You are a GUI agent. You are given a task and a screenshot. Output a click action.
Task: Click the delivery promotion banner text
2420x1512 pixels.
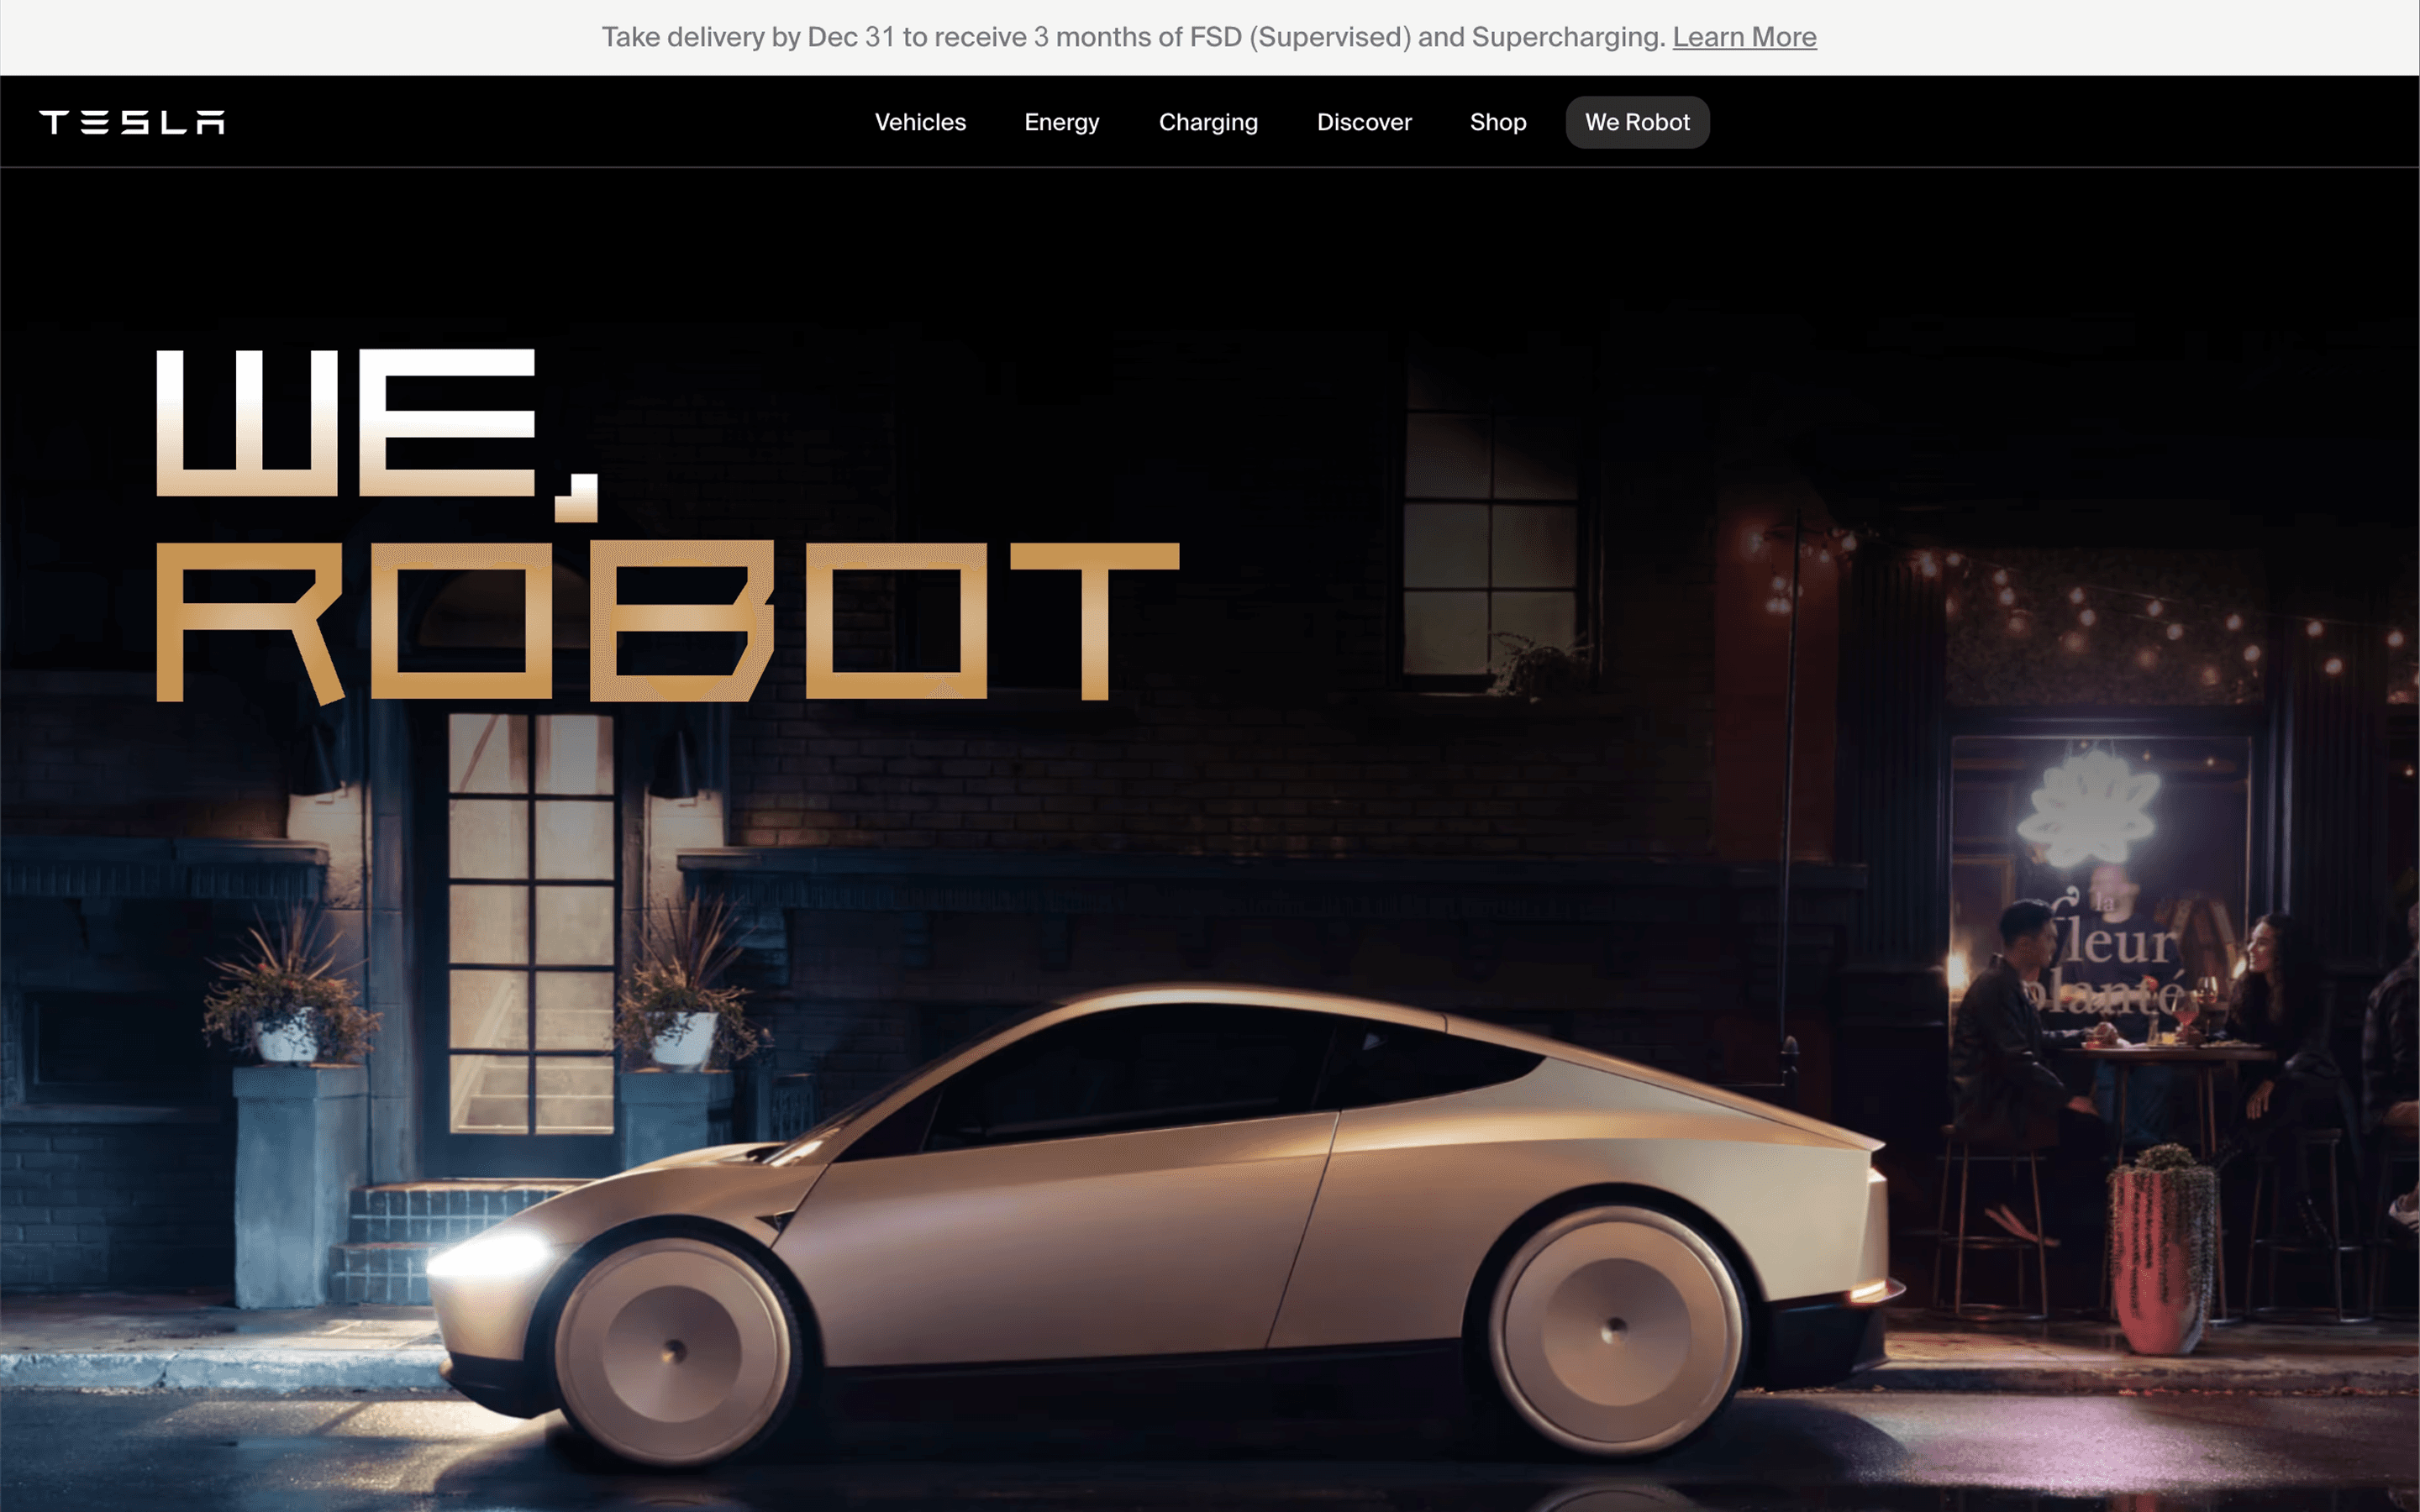(1134, 37)
